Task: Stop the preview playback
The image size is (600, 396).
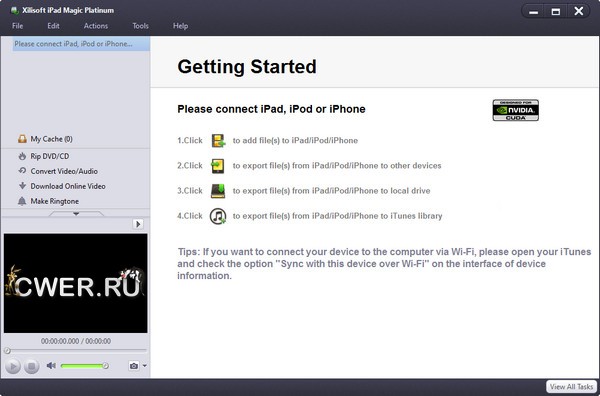Action: [32, 366]
